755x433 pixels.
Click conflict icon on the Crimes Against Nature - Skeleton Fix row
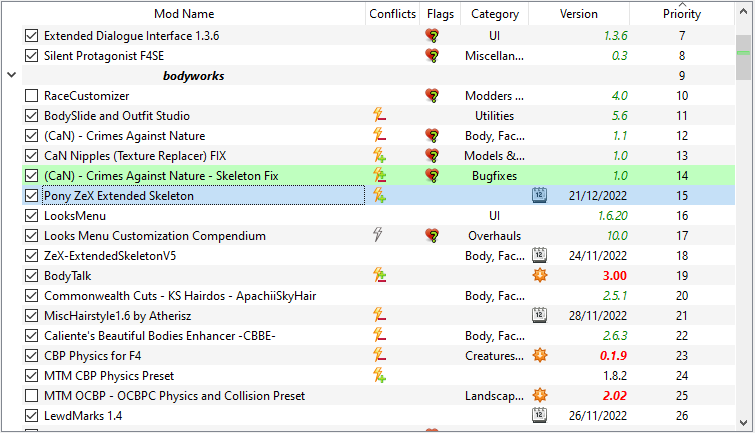pos(379,175)
